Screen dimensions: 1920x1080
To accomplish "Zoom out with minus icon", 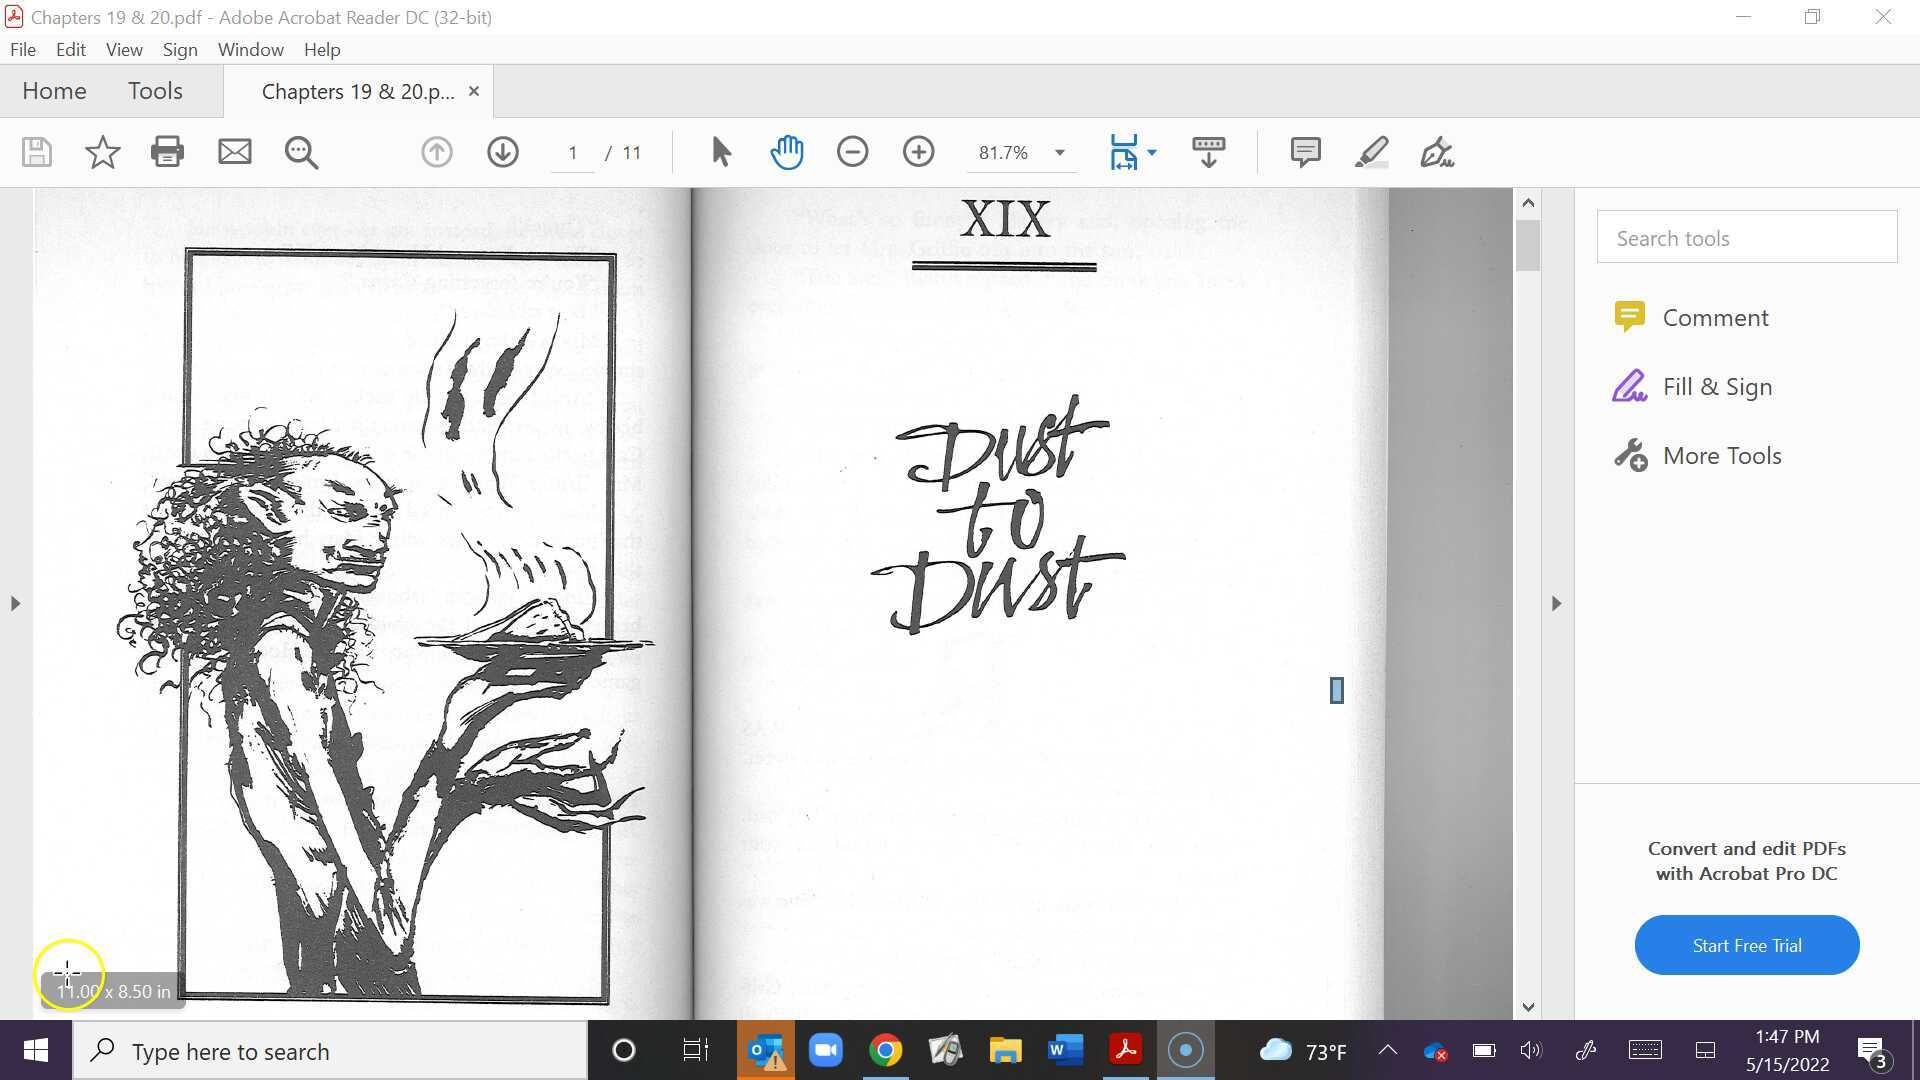I will click(x=852, y=152).
